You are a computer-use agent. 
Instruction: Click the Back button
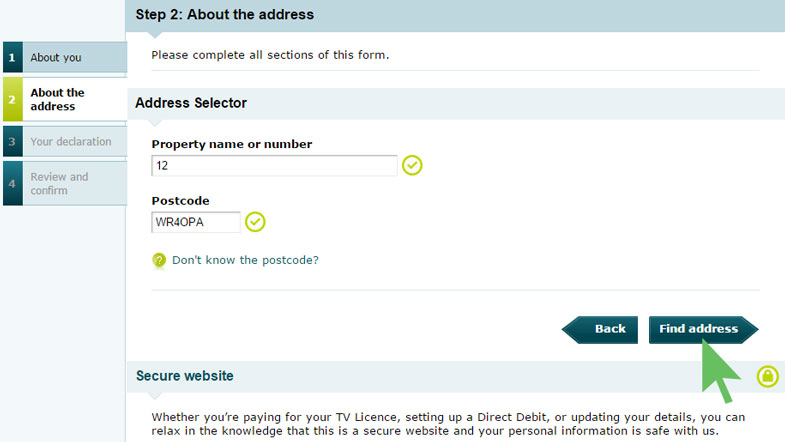click(x=600, y=329)
